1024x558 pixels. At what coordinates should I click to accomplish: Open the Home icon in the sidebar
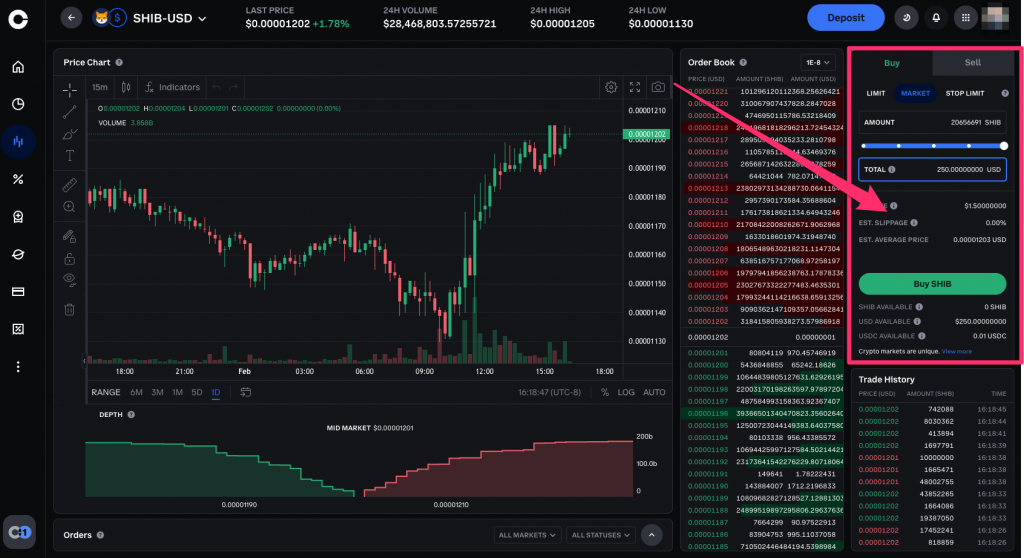[18, 67]
